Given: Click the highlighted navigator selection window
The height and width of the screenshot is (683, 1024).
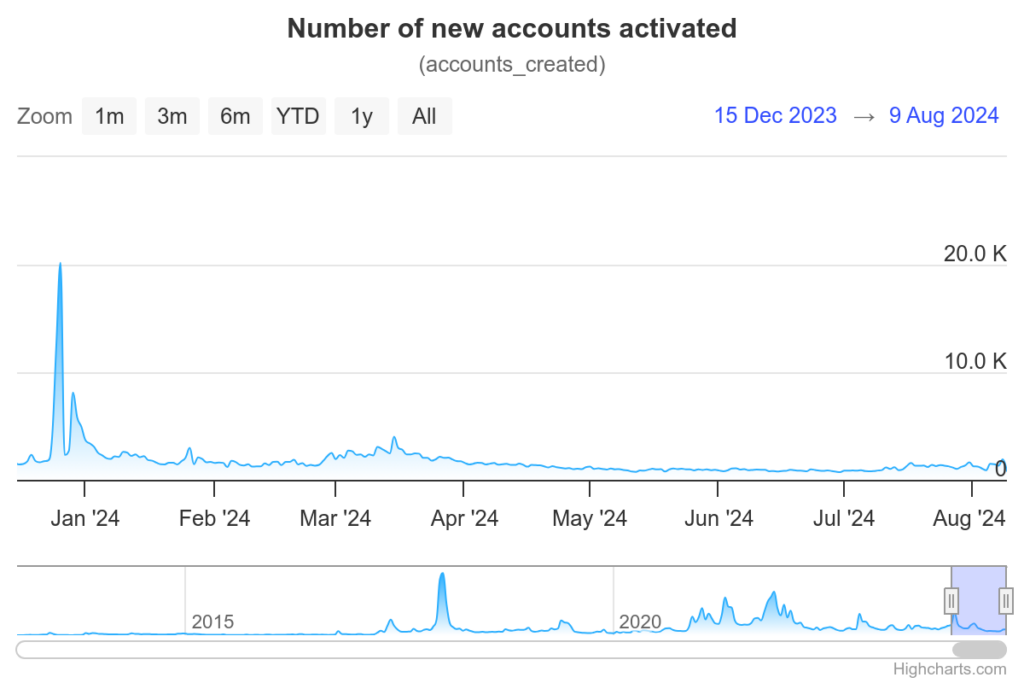Looking at the screenshot, I should (978, 601).
